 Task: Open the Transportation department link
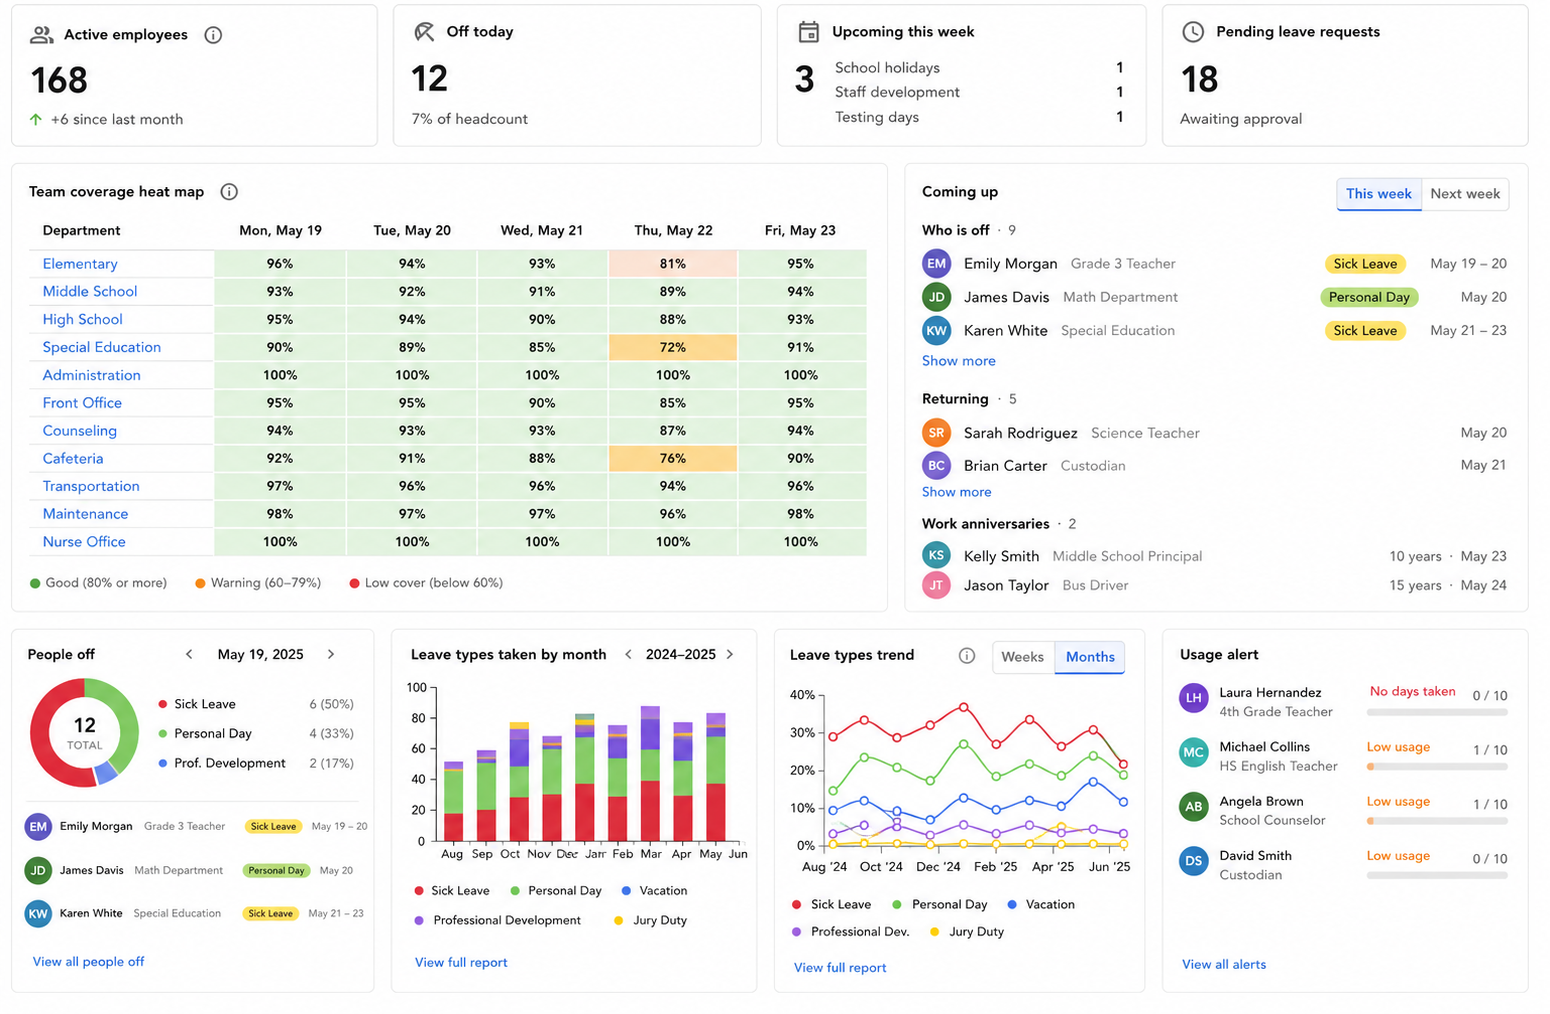91,486
